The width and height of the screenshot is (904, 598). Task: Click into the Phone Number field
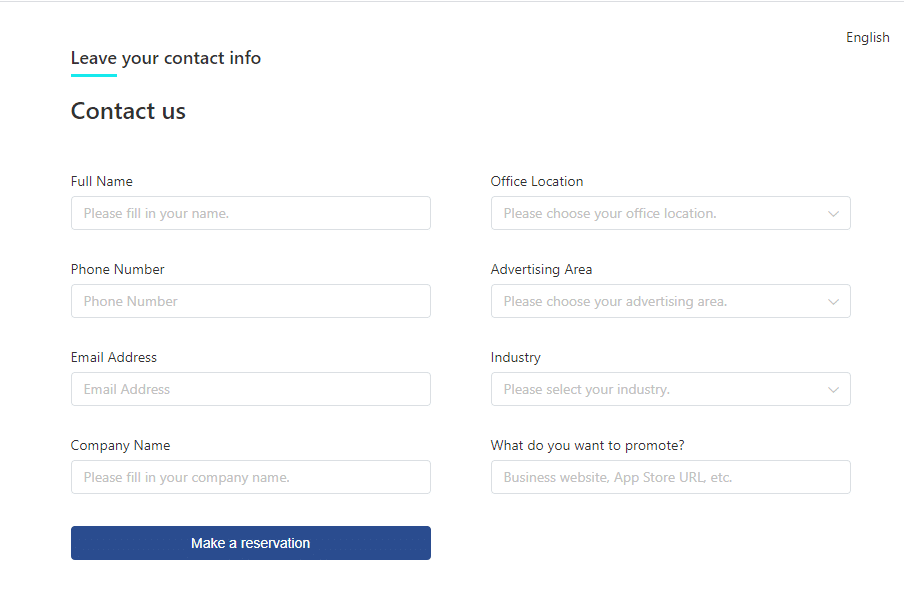point(250,301)
